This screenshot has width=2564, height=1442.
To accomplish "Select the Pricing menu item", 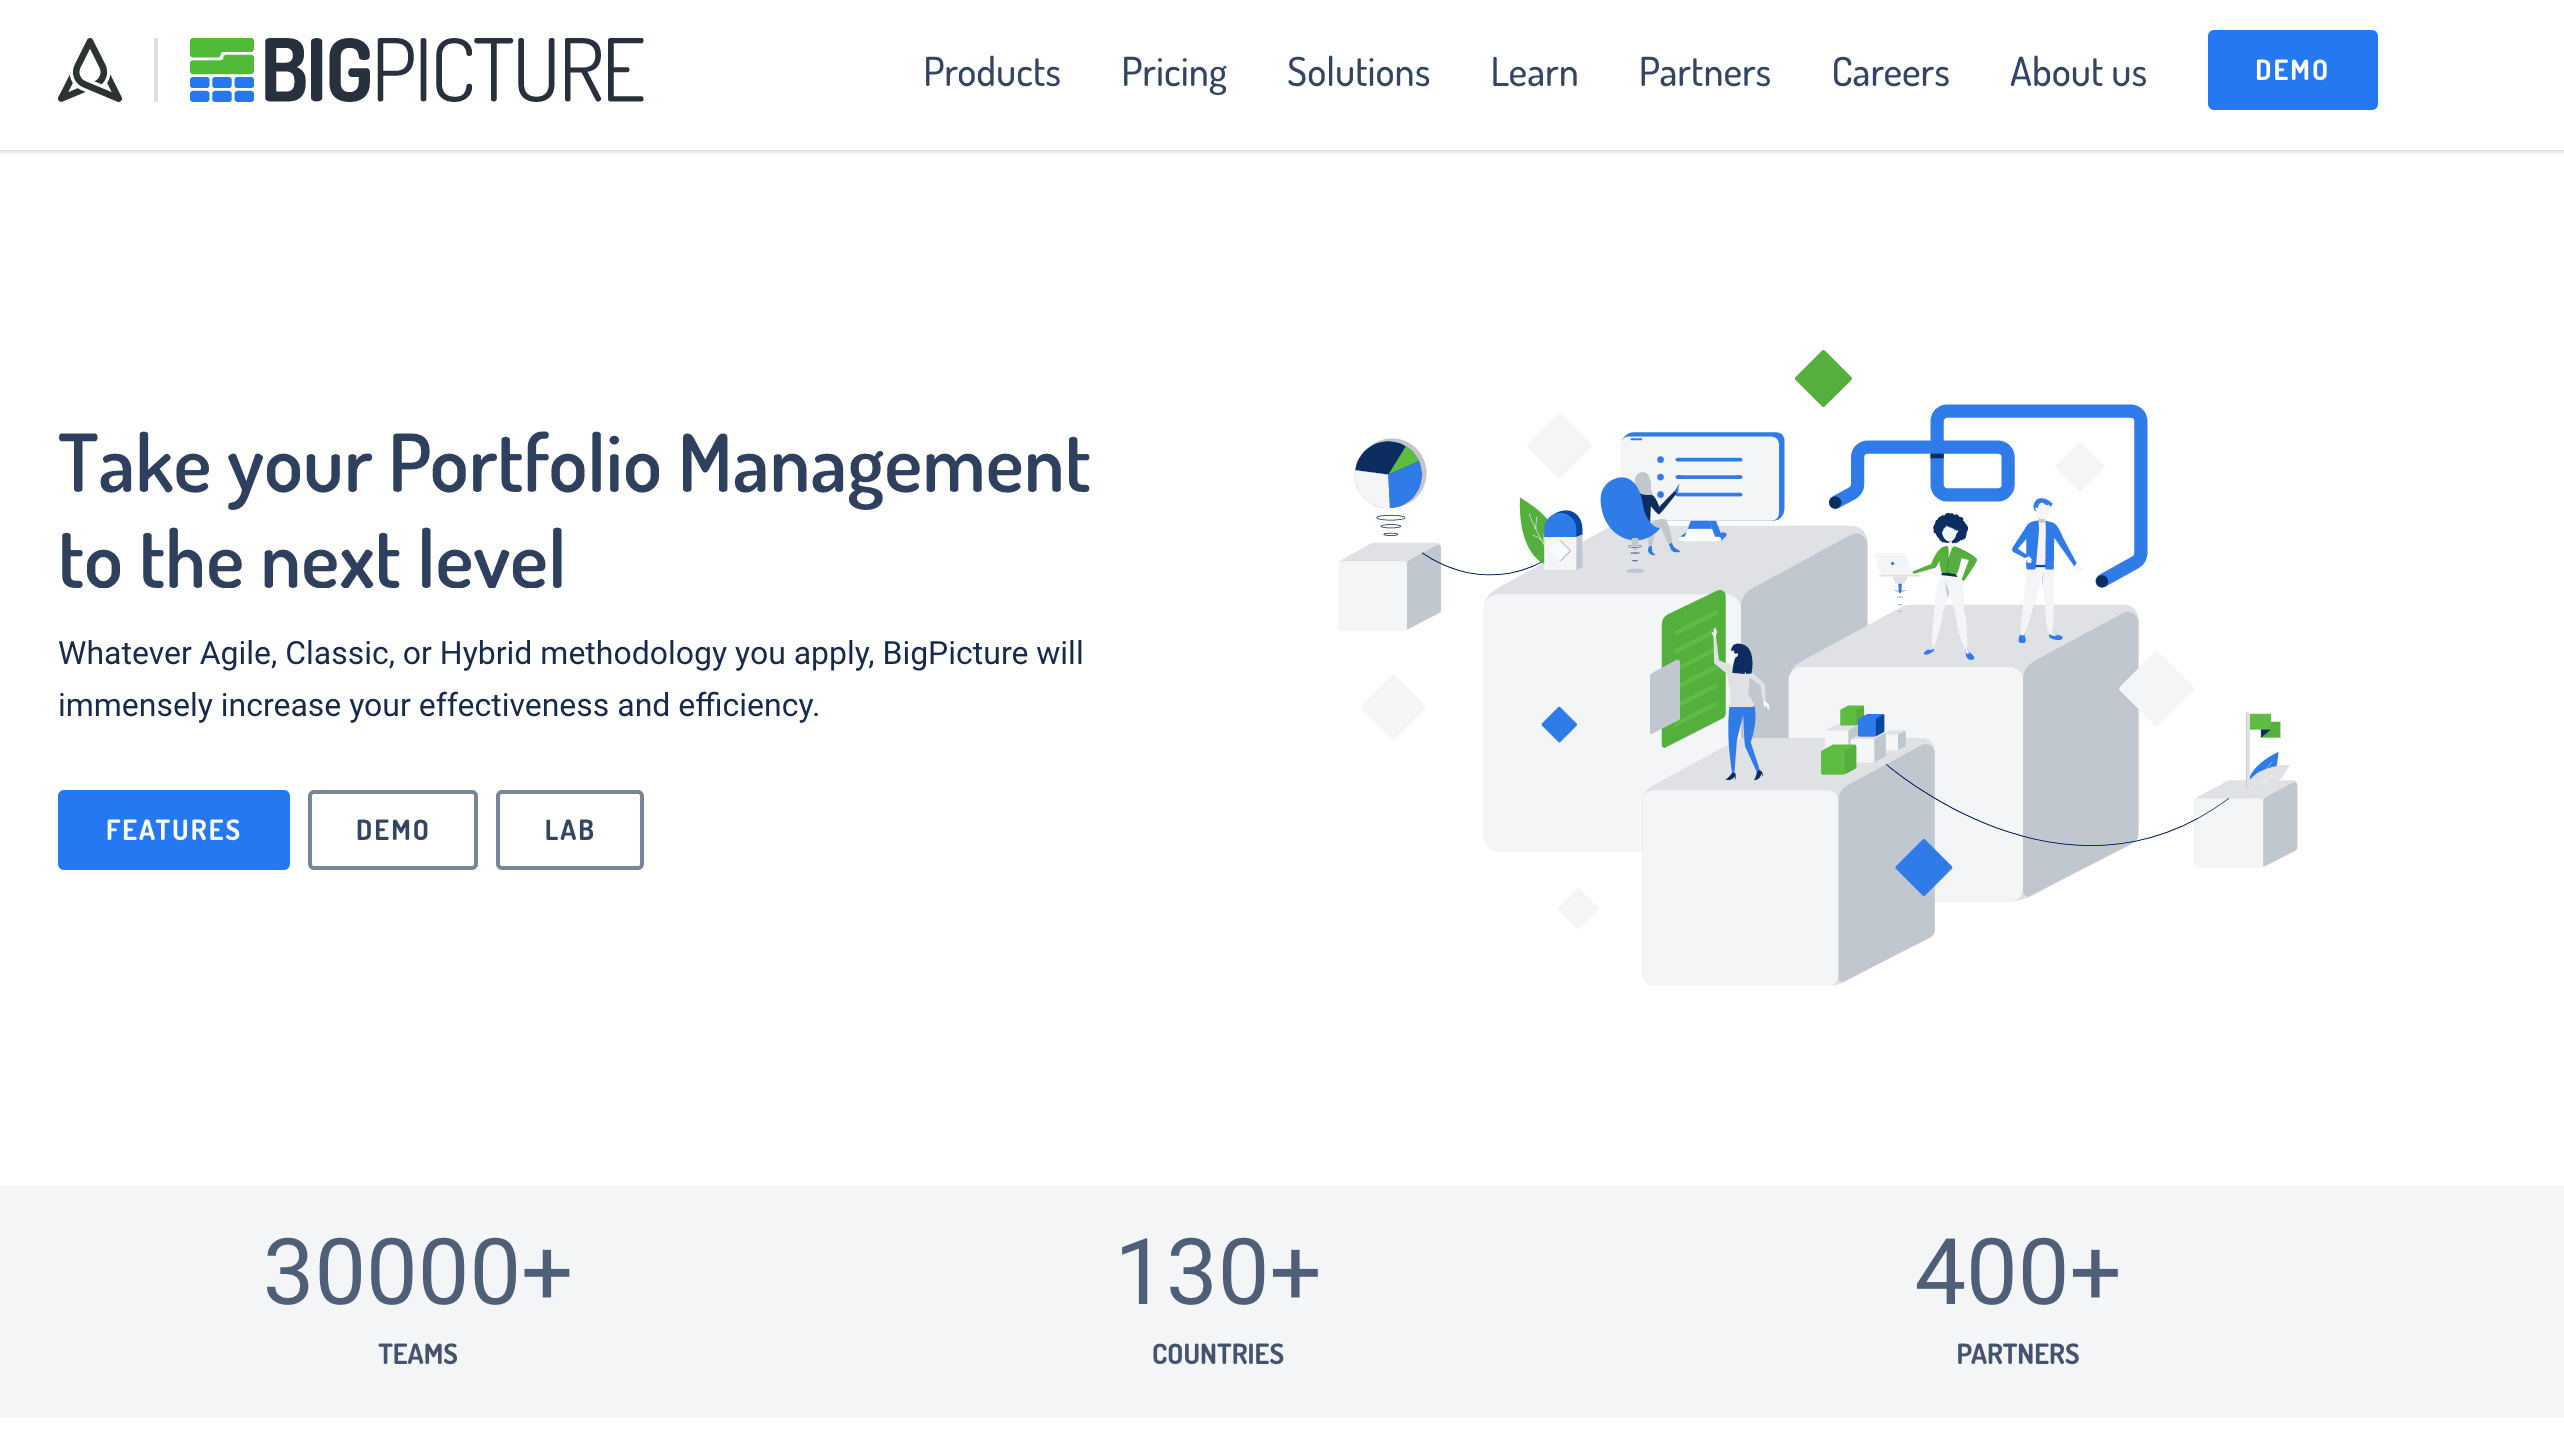I will 1175,70.
